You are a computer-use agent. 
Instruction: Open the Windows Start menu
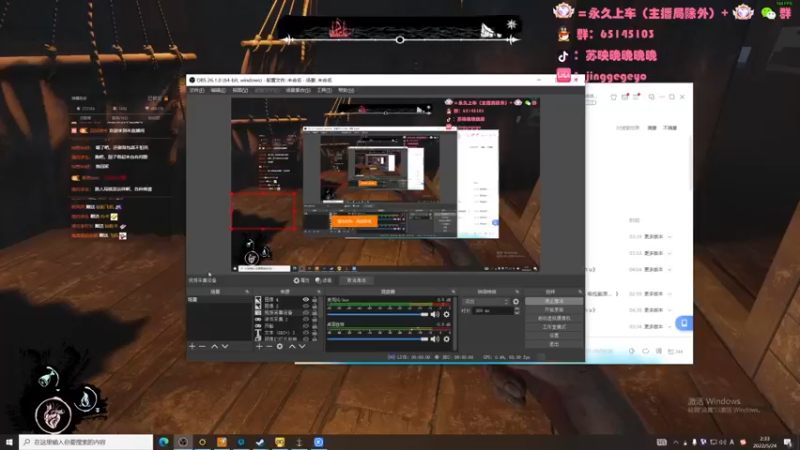(x=9, y=442)
